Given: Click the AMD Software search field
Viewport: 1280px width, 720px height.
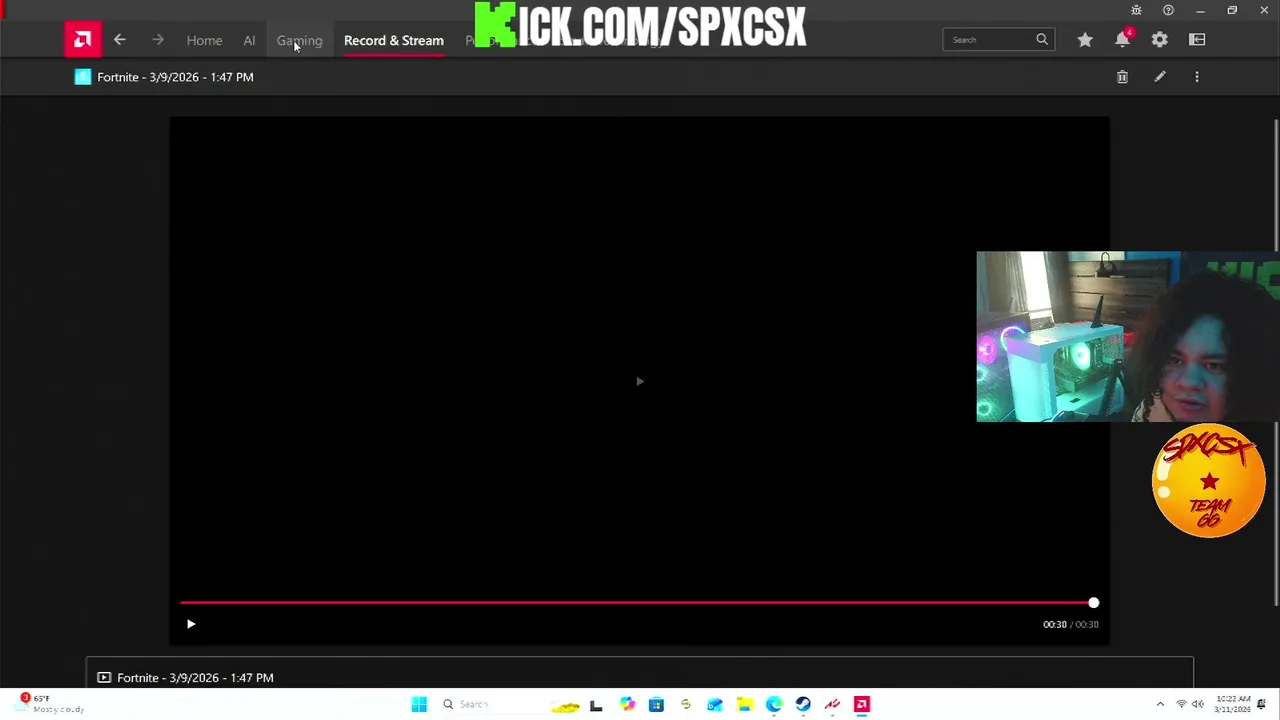Looking at the screenshot, I should [998, 40].
